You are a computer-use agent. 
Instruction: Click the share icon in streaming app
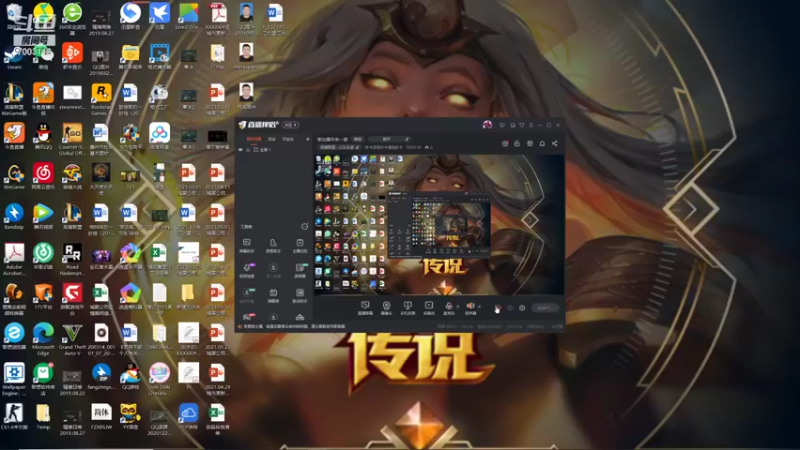555,143
